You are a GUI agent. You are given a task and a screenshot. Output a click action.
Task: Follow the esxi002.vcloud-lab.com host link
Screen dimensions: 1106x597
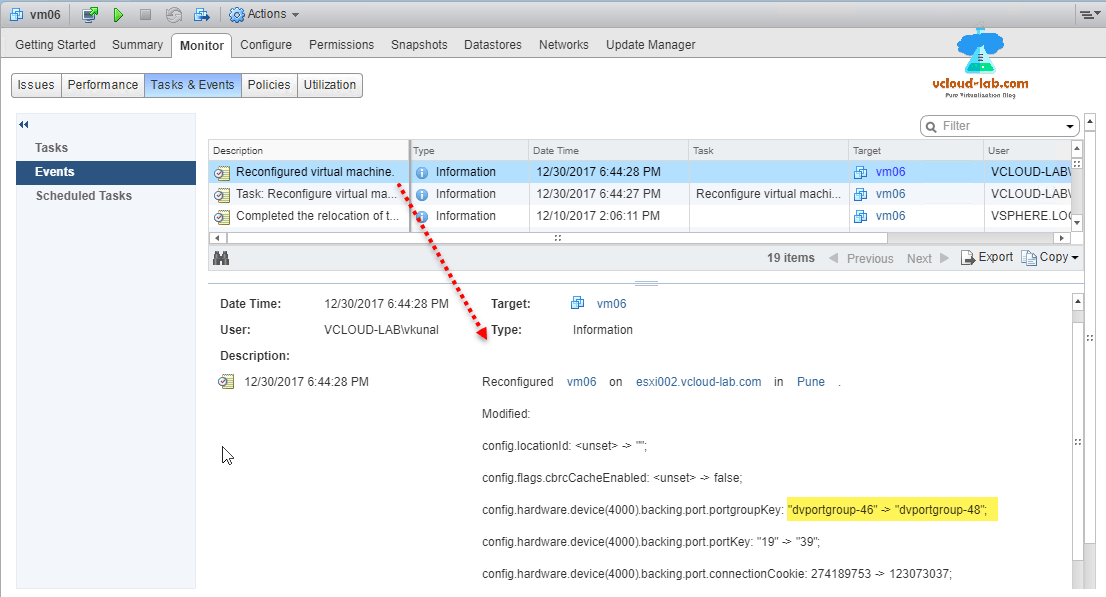[698, 381]
